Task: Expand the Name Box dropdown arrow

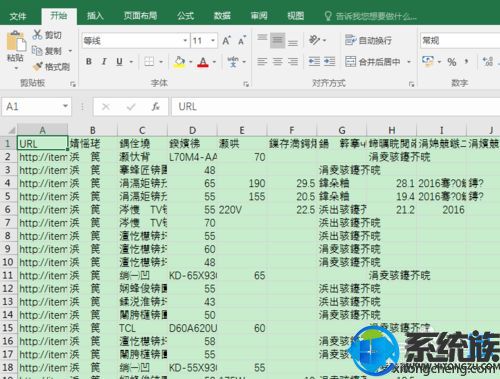Action: click(x=65, y=106)
